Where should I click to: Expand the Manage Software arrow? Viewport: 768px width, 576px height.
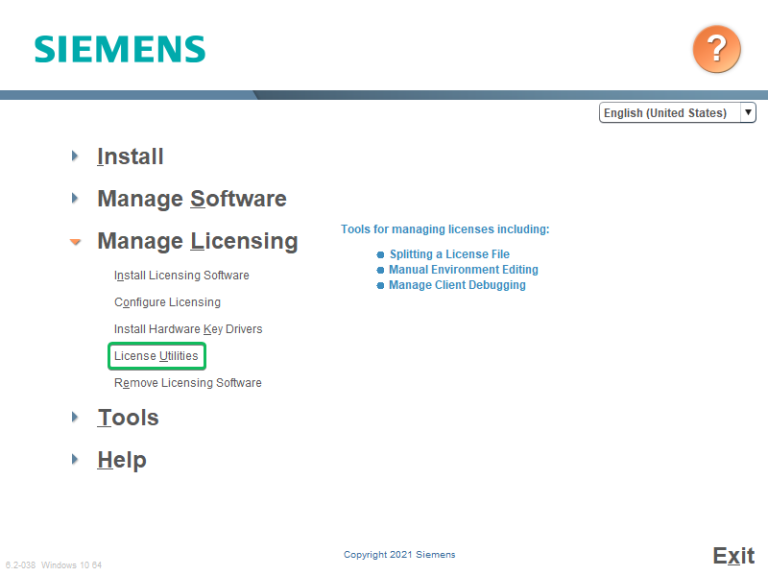pos(74,198)
